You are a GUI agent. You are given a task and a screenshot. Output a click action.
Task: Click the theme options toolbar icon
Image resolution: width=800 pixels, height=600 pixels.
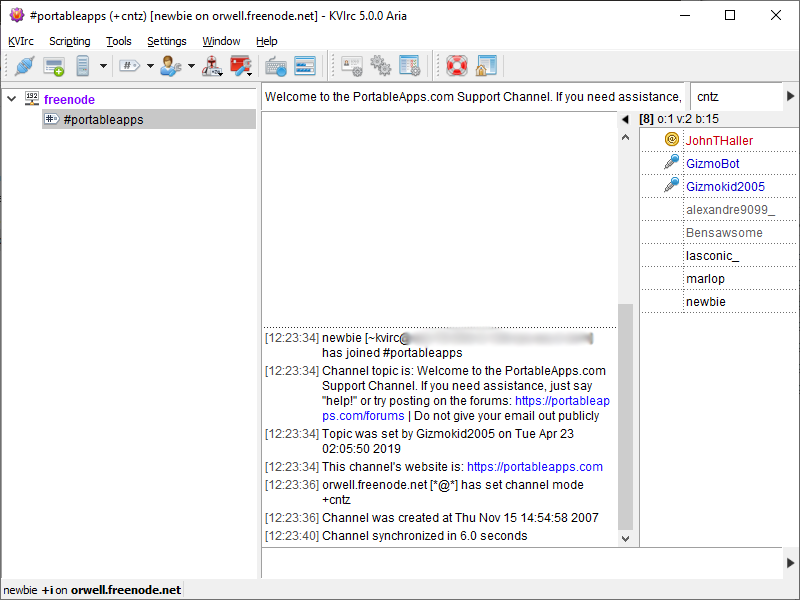pyautogui.click(x=410, y=67)
